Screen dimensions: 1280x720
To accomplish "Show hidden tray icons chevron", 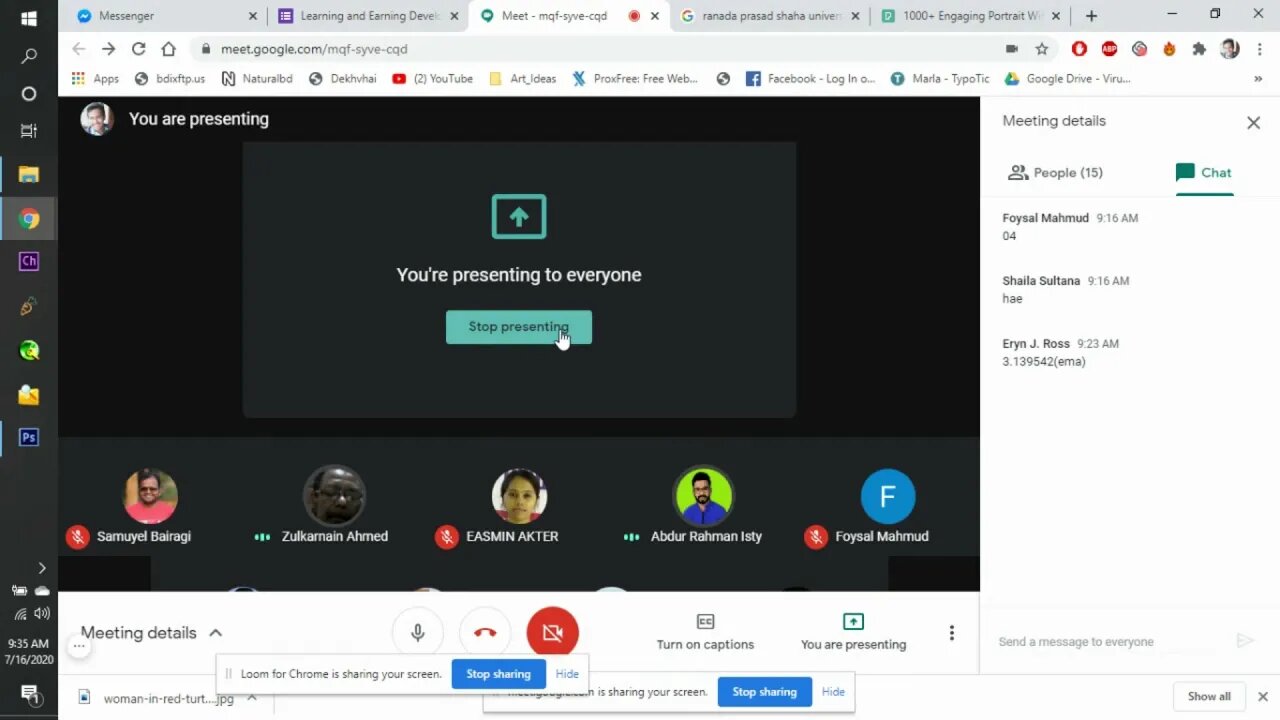I will [x=41, y=568].
